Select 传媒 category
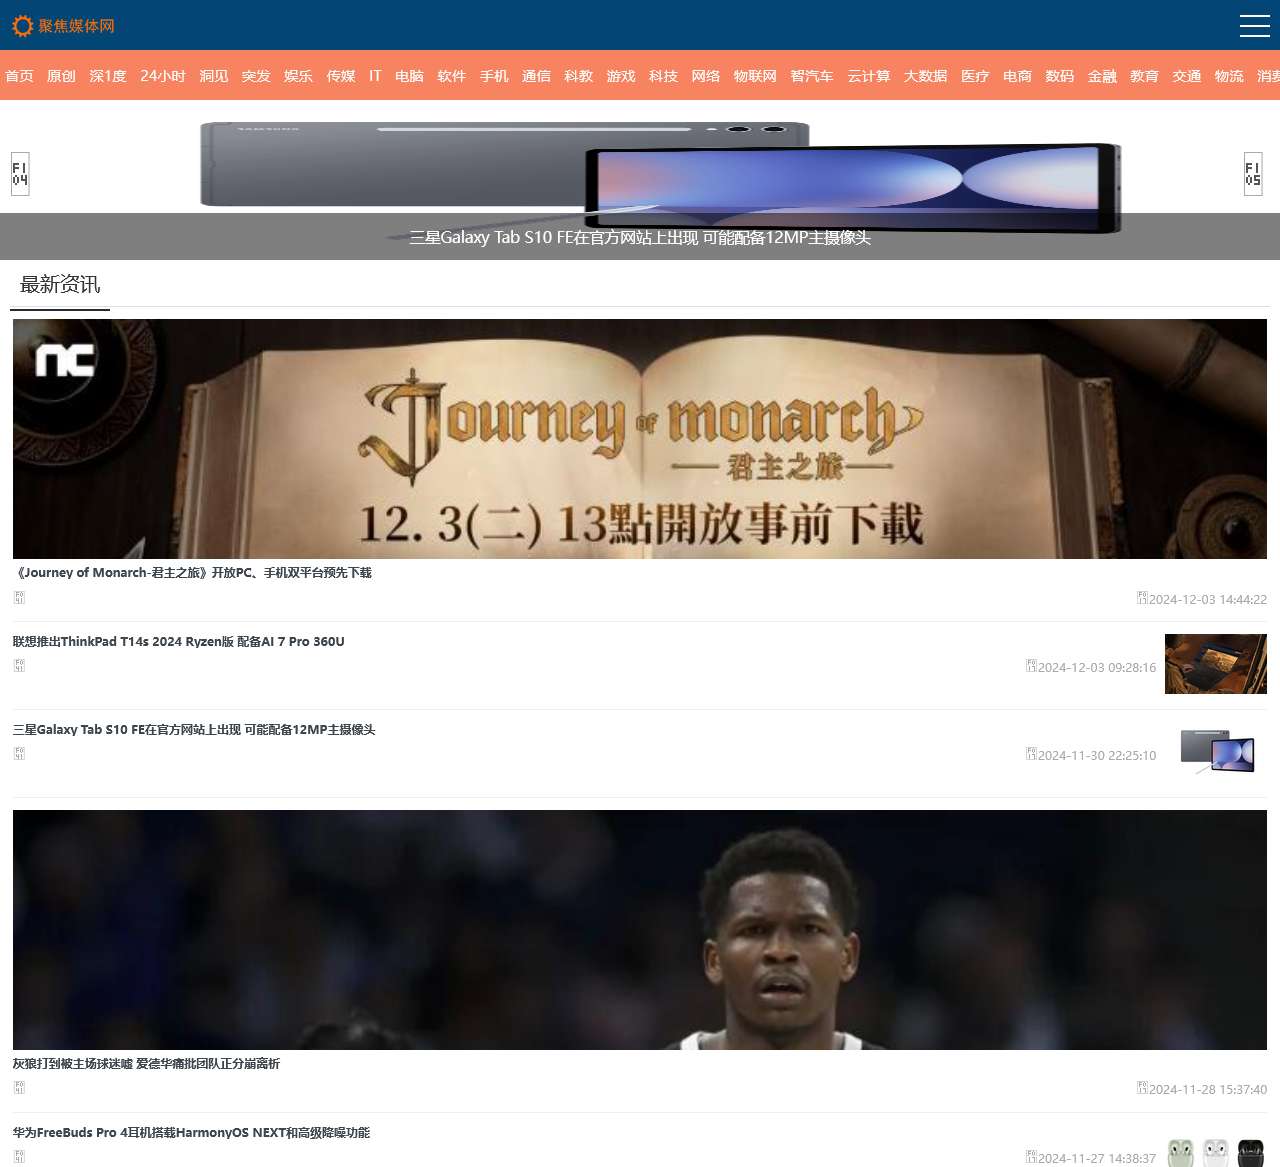This screenshot has height=1167, width=1280. click(341, 76)
